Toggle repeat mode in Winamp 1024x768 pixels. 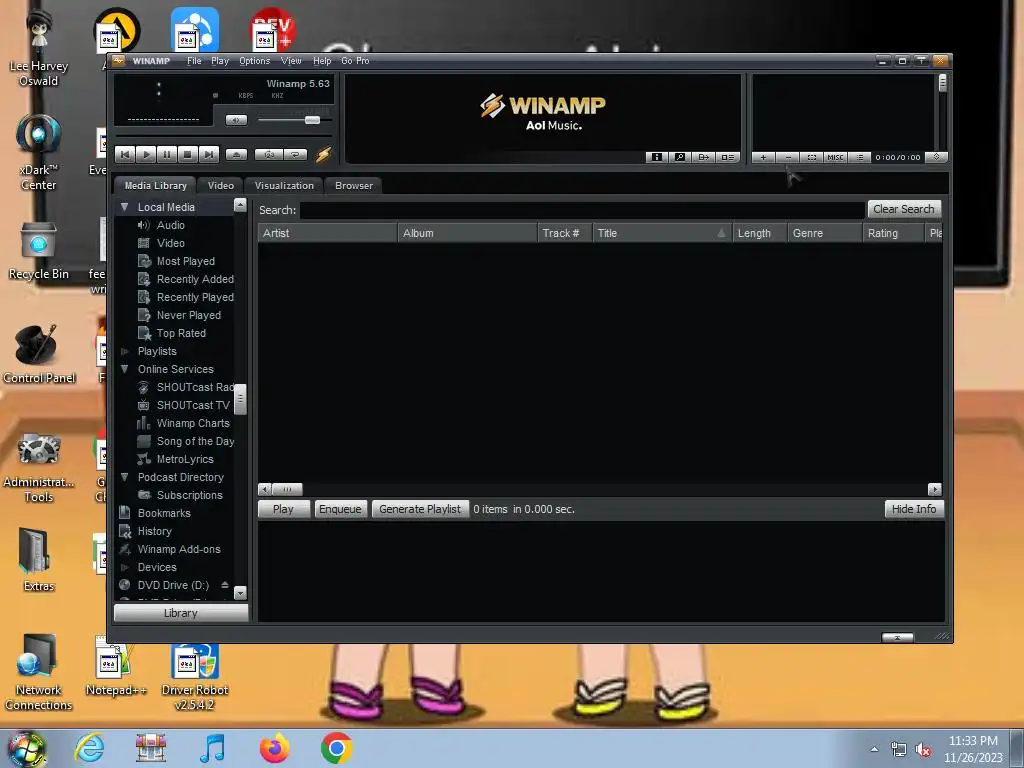pos(295,155)
